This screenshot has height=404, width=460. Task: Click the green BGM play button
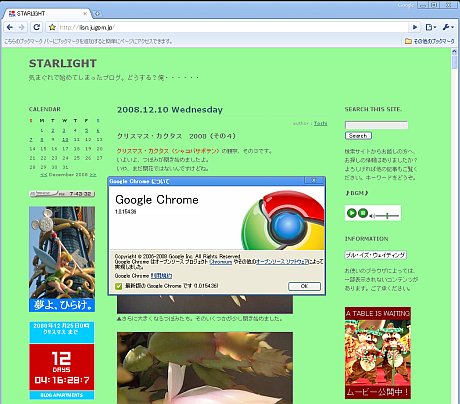point(351,213)
